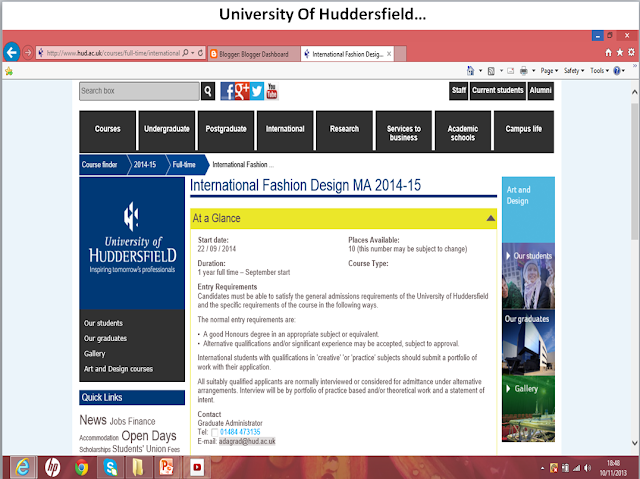Open the Twitter icon link
This screenshot has height=479, width=640.
257,91
